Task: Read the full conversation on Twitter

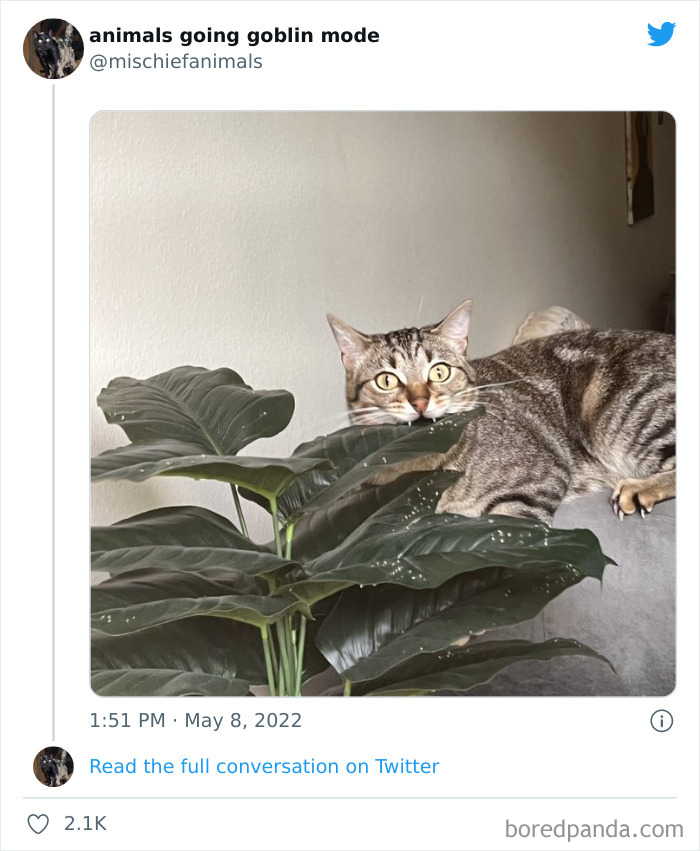Action: [x=264, y=766]
